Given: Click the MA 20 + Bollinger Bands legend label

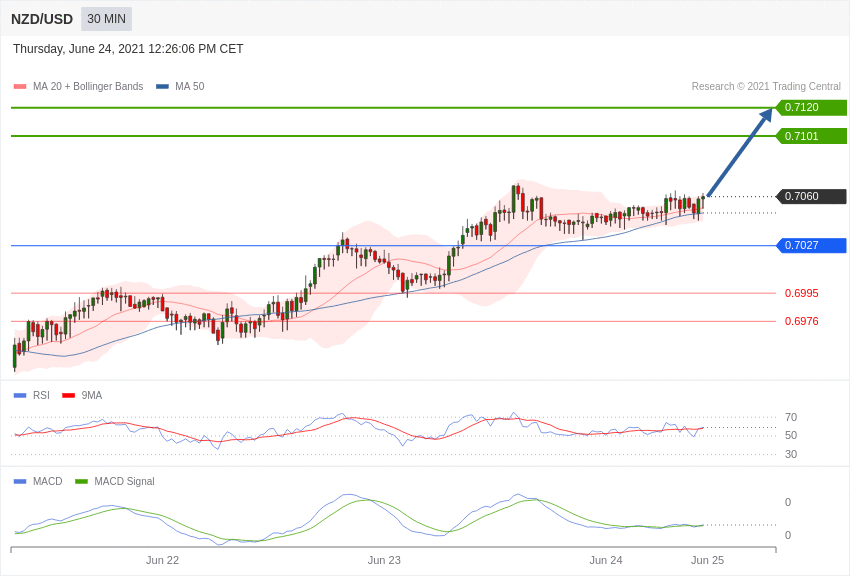Looking at the screenshot, I should [88, 86].
